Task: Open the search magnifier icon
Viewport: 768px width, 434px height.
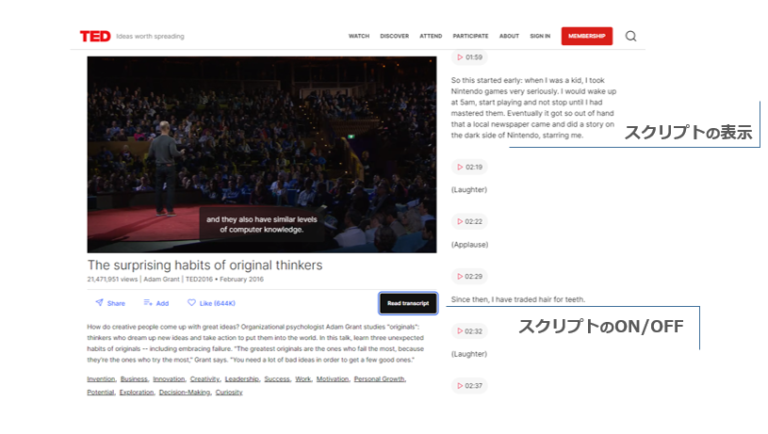Action: click(x=631, y=36)
